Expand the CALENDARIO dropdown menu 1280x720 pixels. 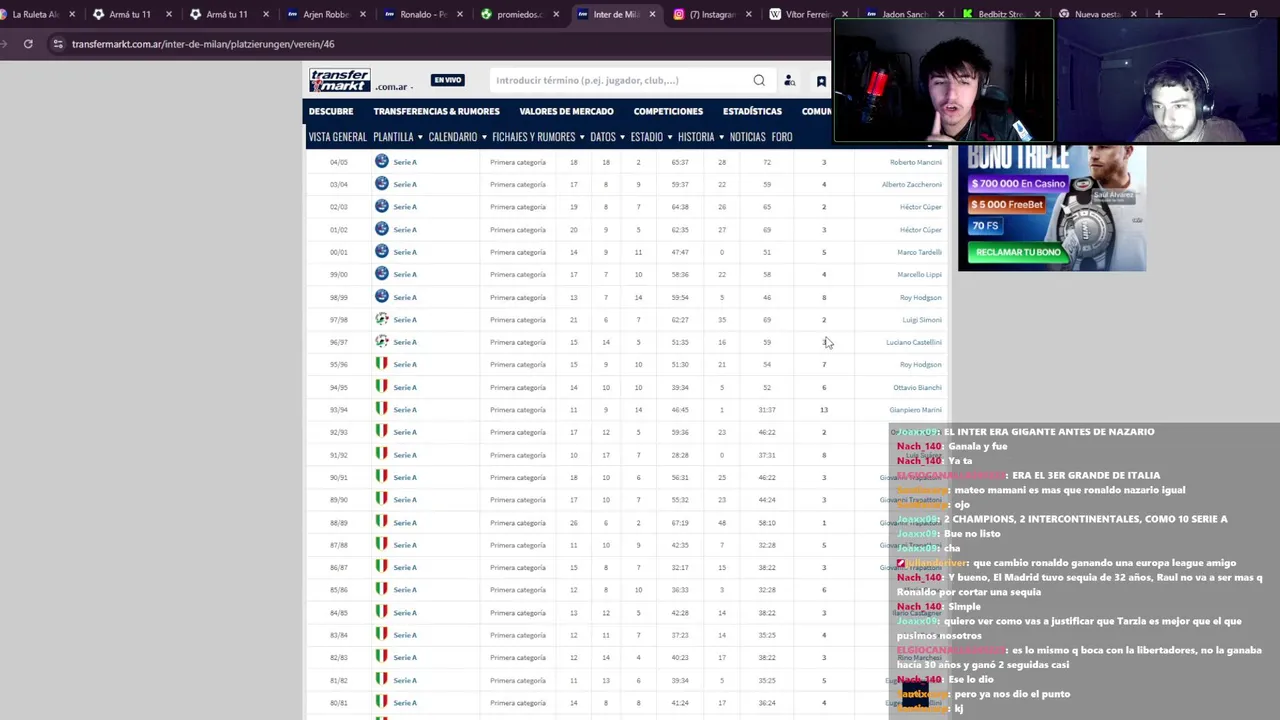[457, 137]
